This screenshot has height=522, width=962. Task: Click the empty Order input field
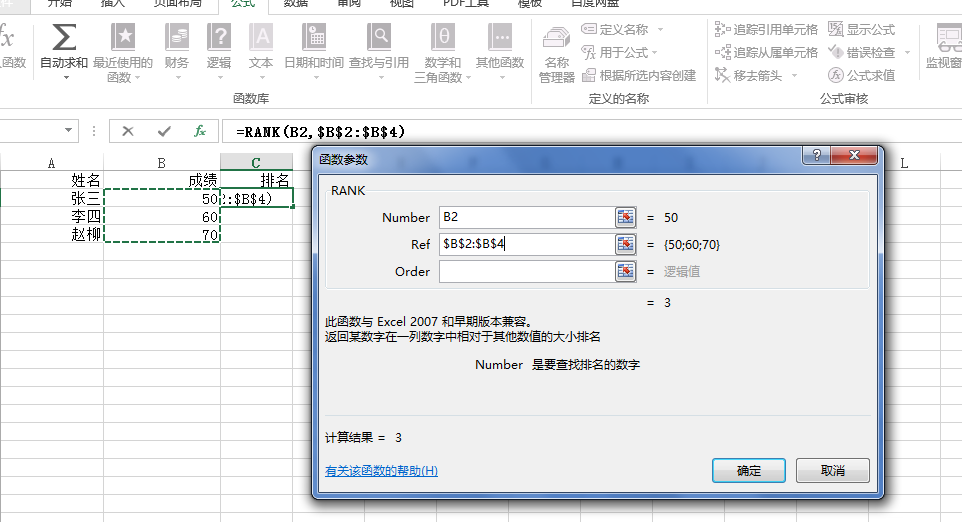tap(527, 271)
